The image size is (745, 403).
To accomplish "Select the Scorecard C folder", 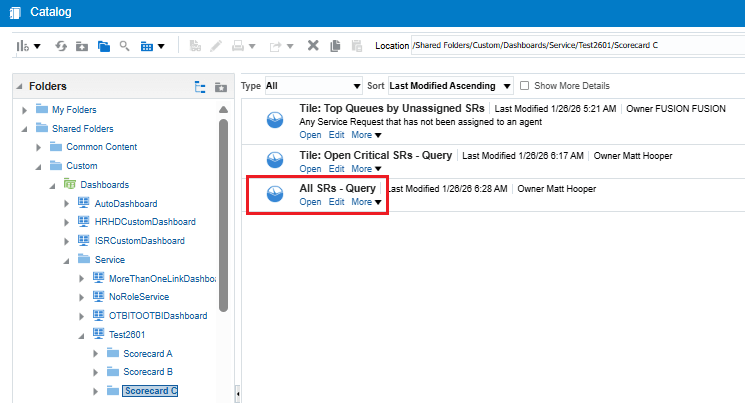I will (x=150, y=391).
